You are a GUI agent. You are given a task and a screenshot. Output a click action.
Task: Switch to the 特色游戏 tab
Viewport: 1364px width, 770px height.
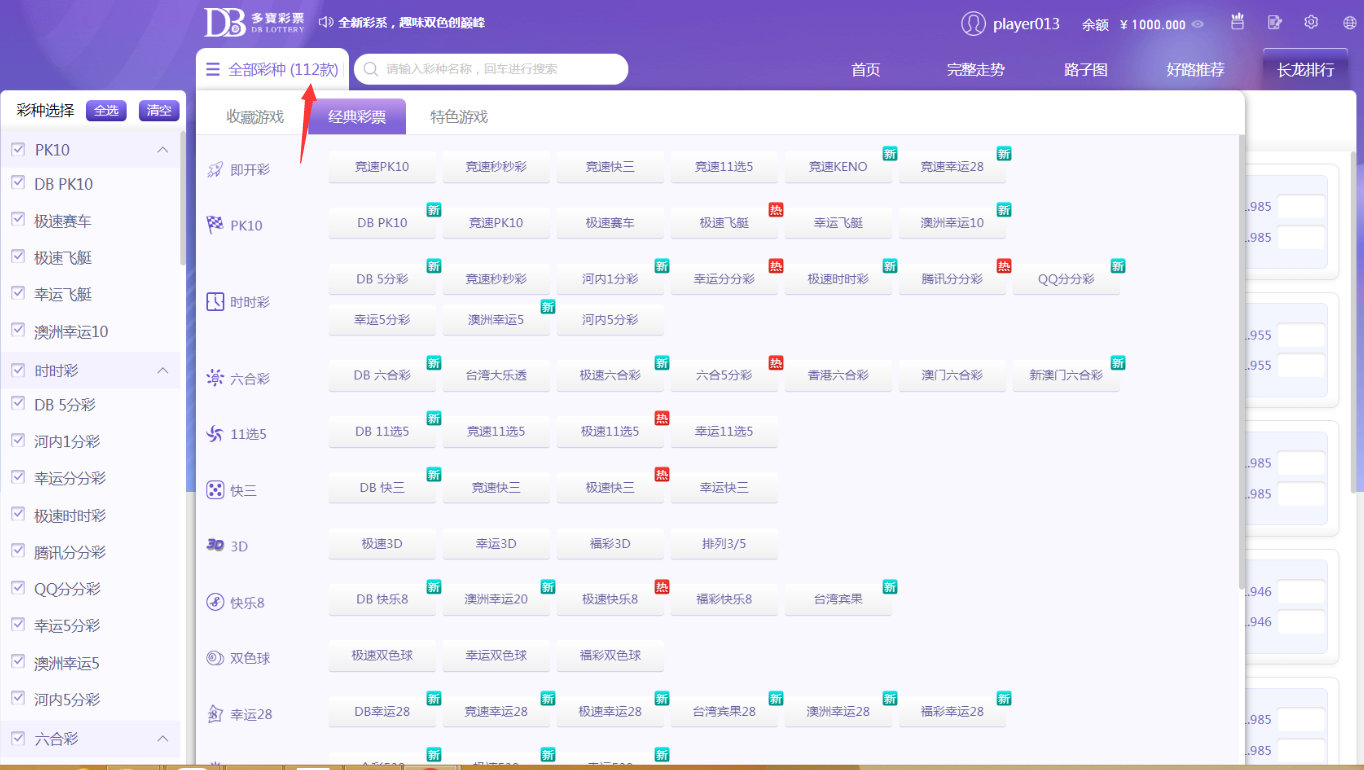(x=459, y=117)
